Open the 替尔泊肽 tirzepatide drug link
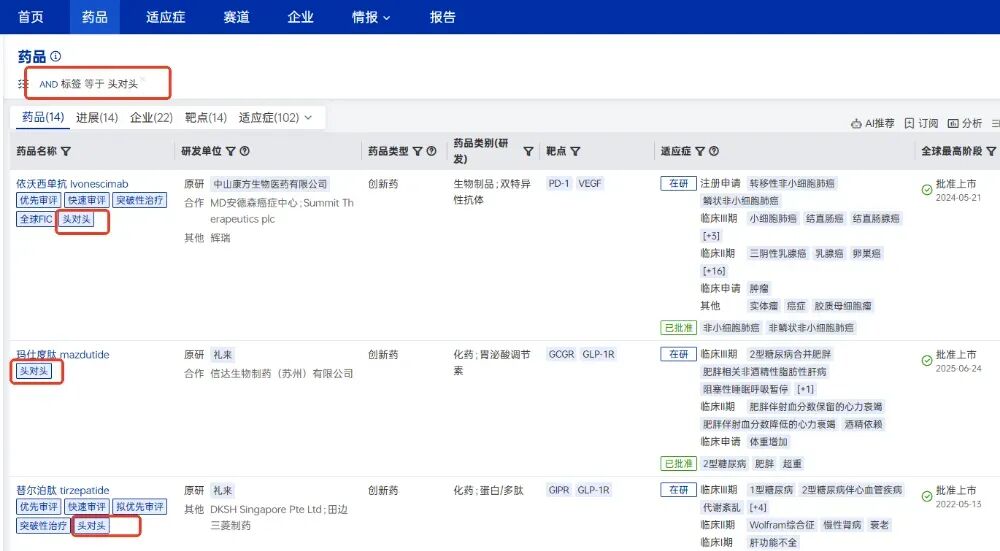The width and height of the screenshot is (1000, 551). click(63, 491)
